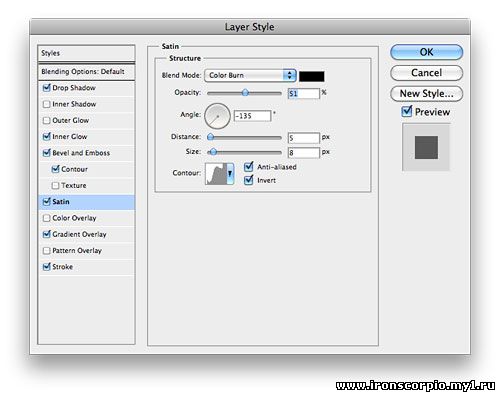Toggle the Bevel and Emboss checkbox

pyautogui.click(x=47, y=153)
